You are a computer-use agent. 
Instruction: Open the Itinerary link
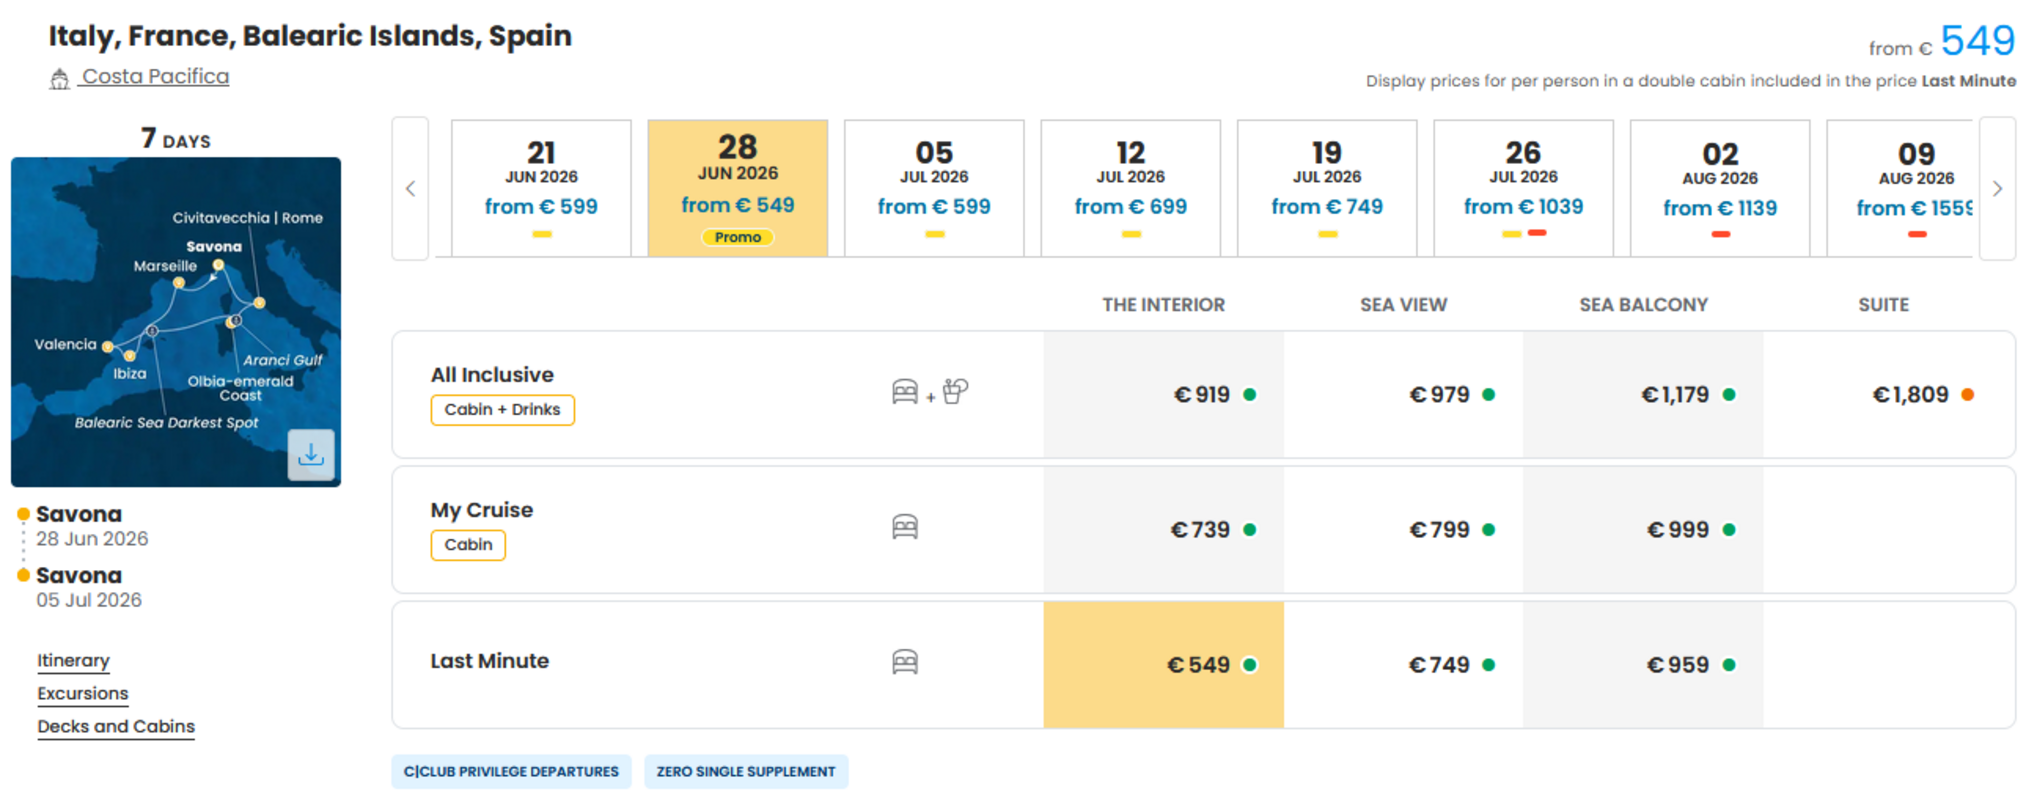pyautogui.click(x=73, y=661)
